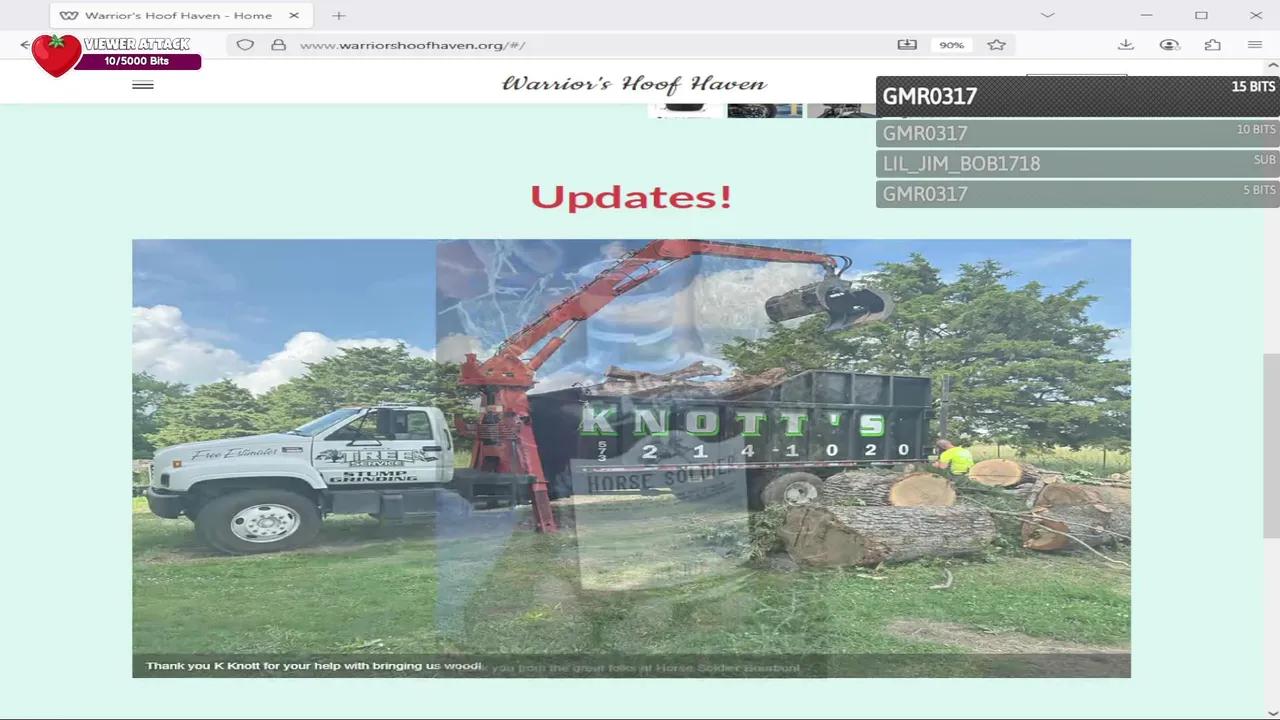This screenshot has height=720, width=1280.
Task: Click the caption 'Thank you K Knott'
Action: [314, 666]
